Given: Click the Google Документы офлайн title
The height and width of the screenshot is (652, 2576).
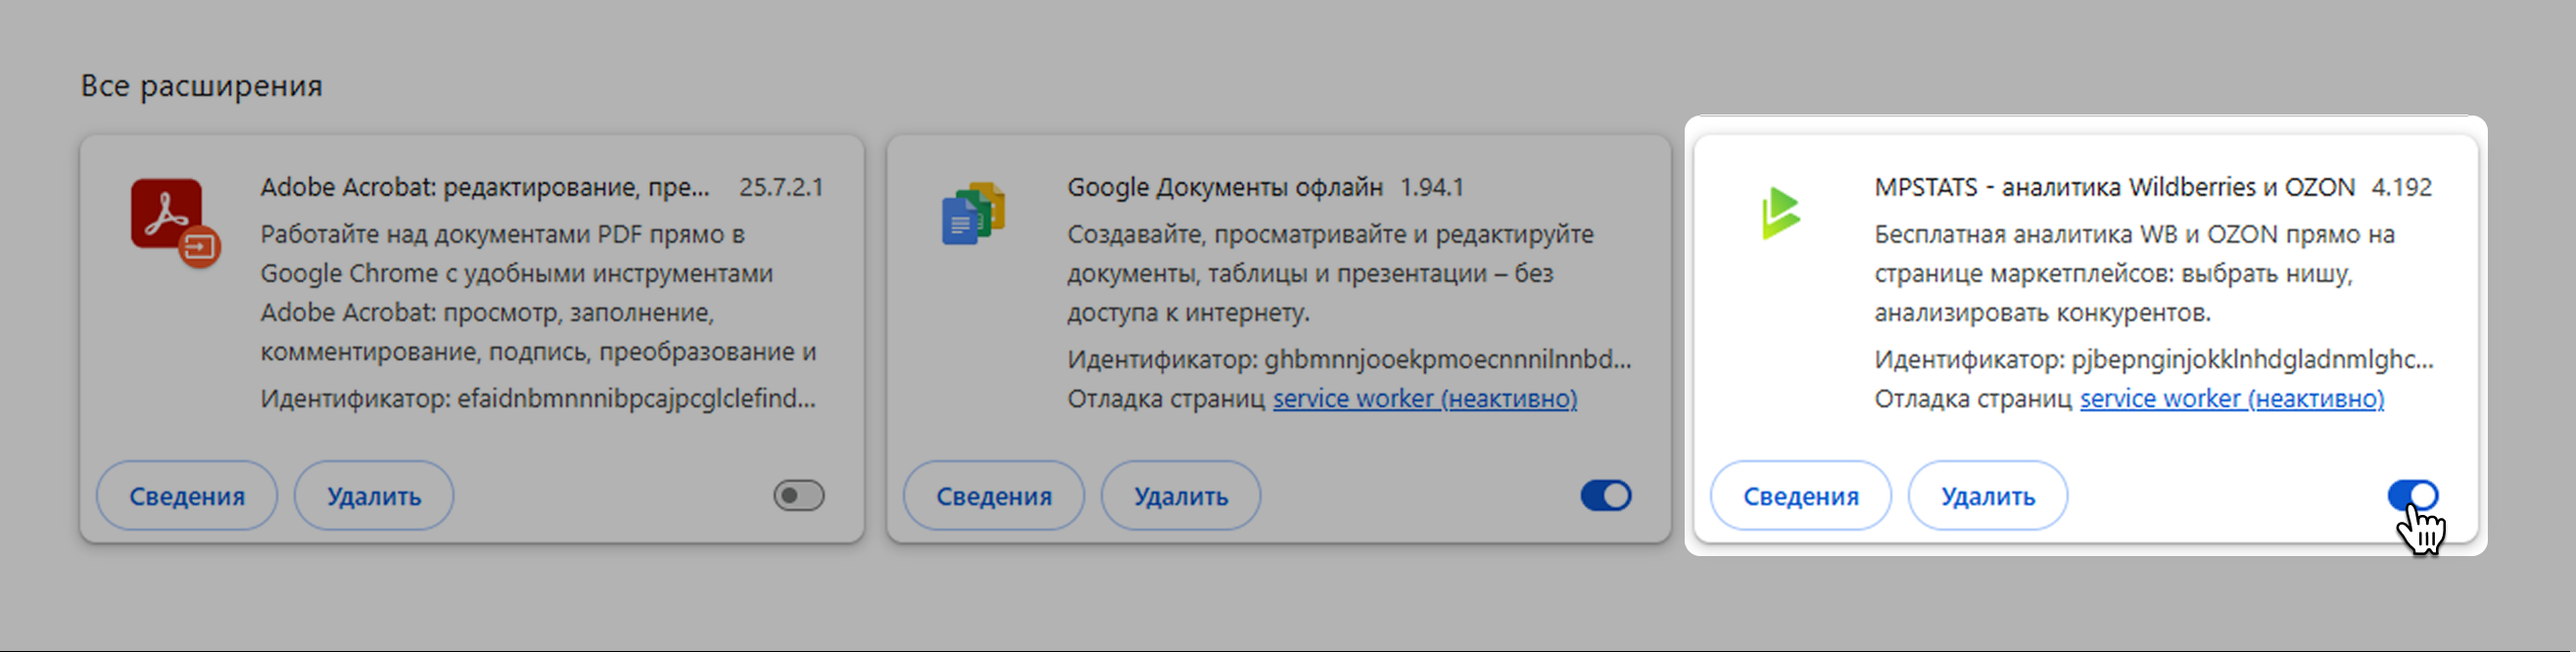Looking at the screenshot, I should 1224,187.
